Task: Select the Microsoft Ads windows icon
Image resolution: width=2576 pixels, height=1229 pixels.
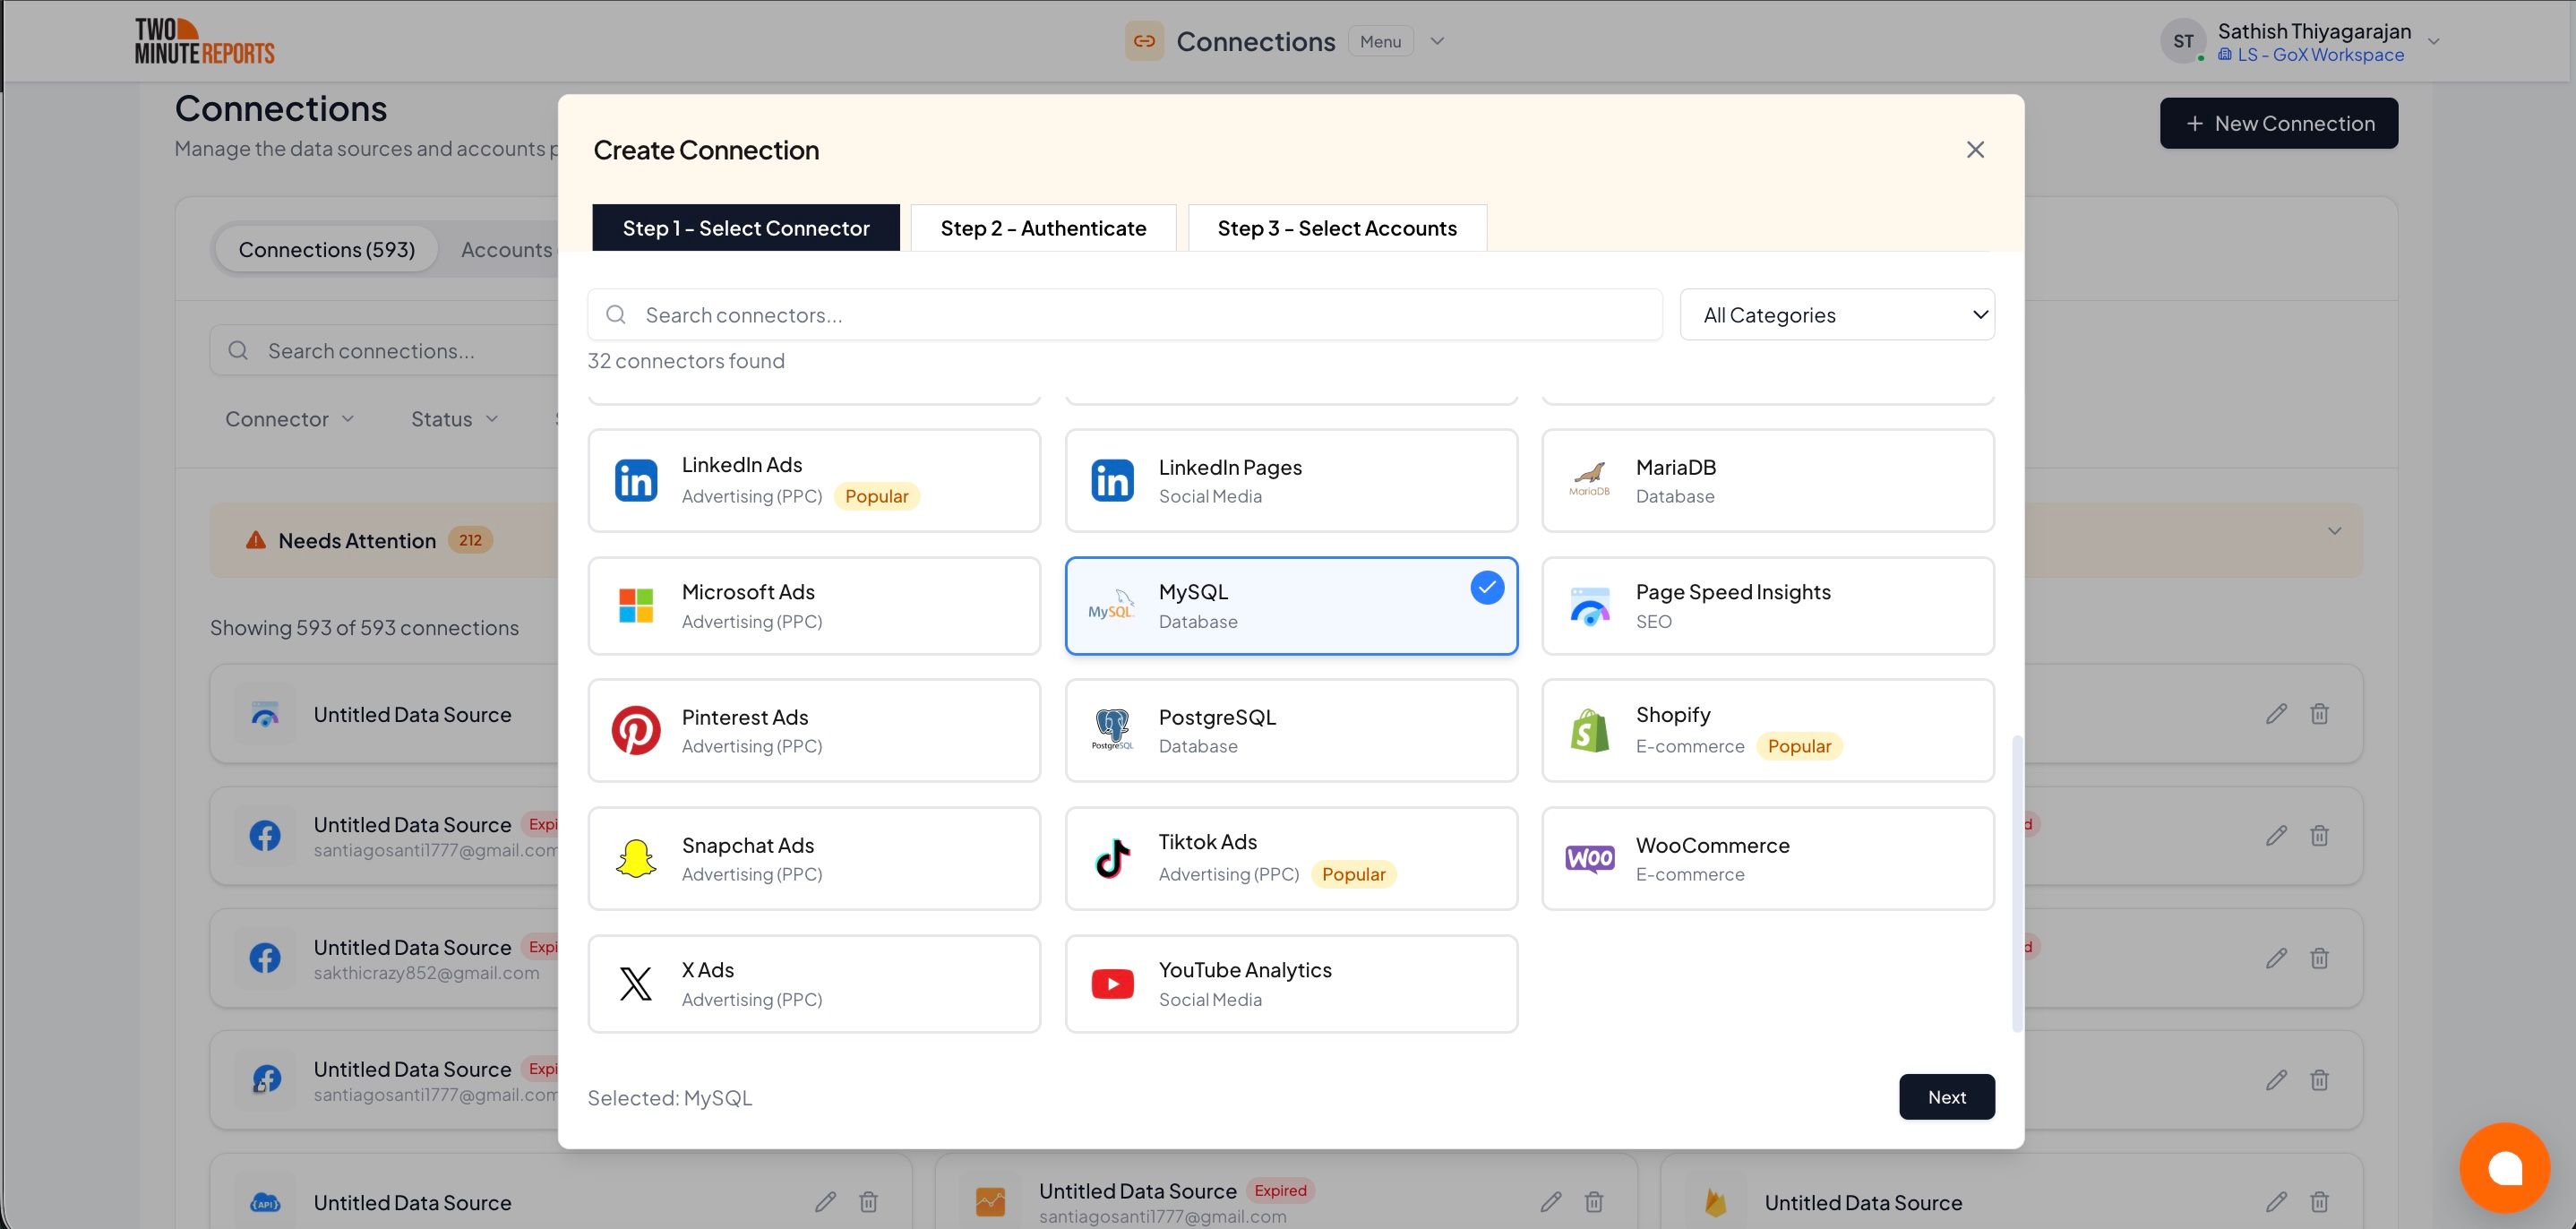Action: click(x=636, y=606)
